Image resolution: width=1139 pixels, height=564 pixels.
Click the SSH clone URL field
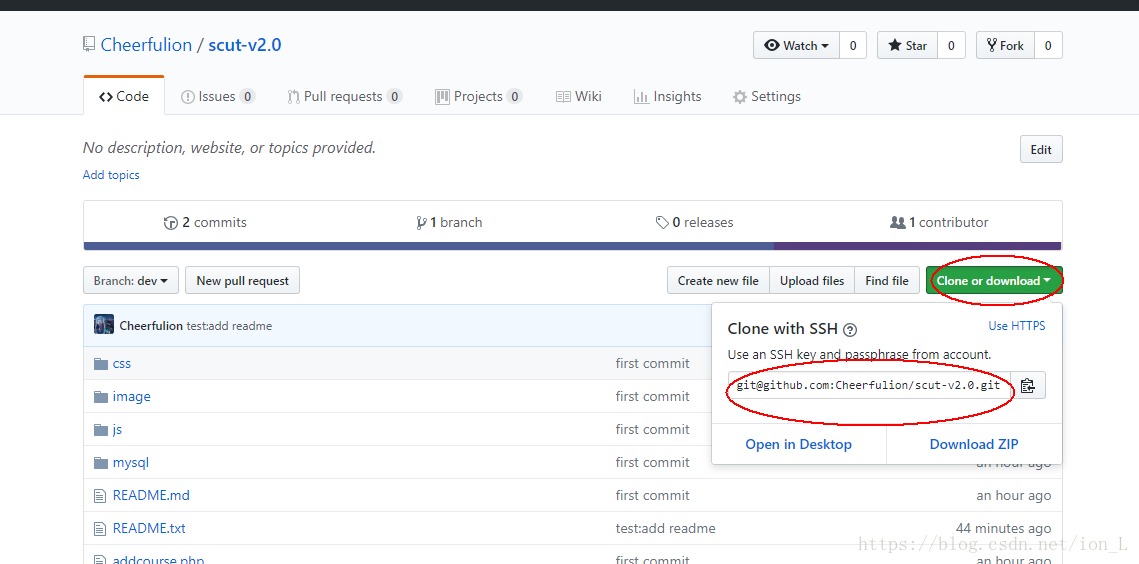869,385
